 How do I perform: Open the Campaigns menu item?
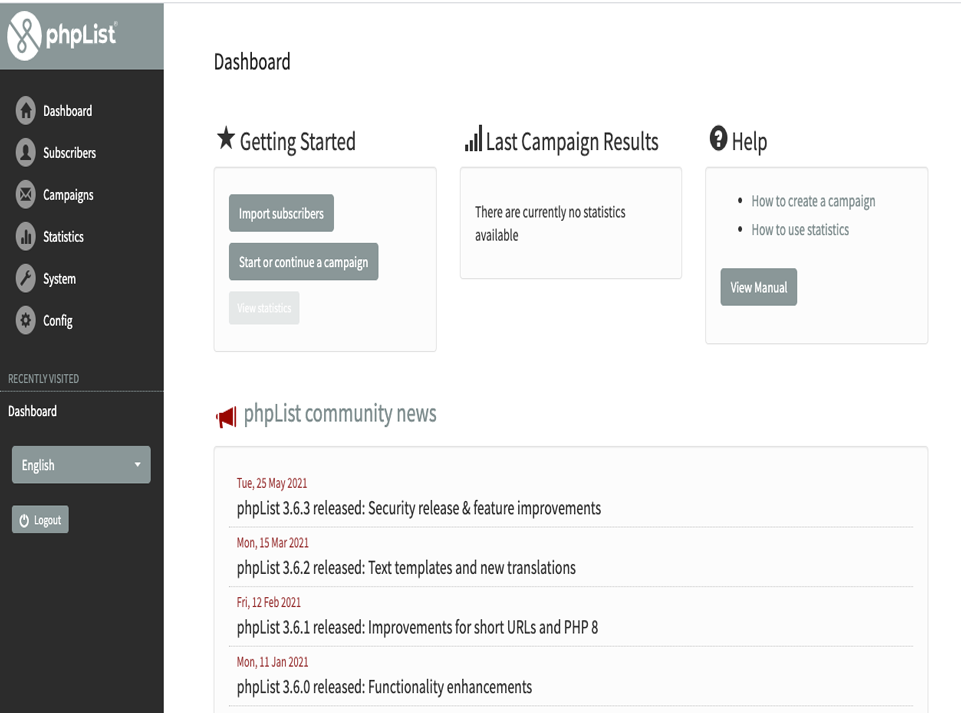68,195
